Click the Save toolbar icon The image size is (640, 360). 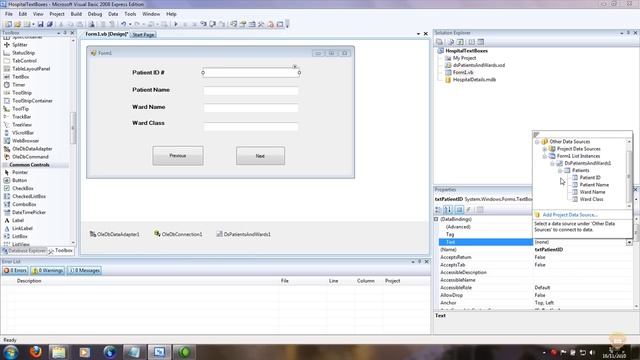[x=40, y=24]
